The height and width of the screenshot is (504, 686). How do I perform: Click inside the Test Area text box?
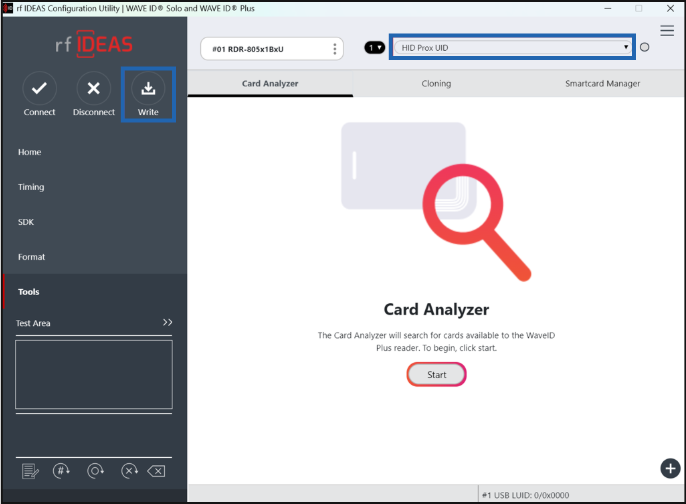[x=94, y=374]
